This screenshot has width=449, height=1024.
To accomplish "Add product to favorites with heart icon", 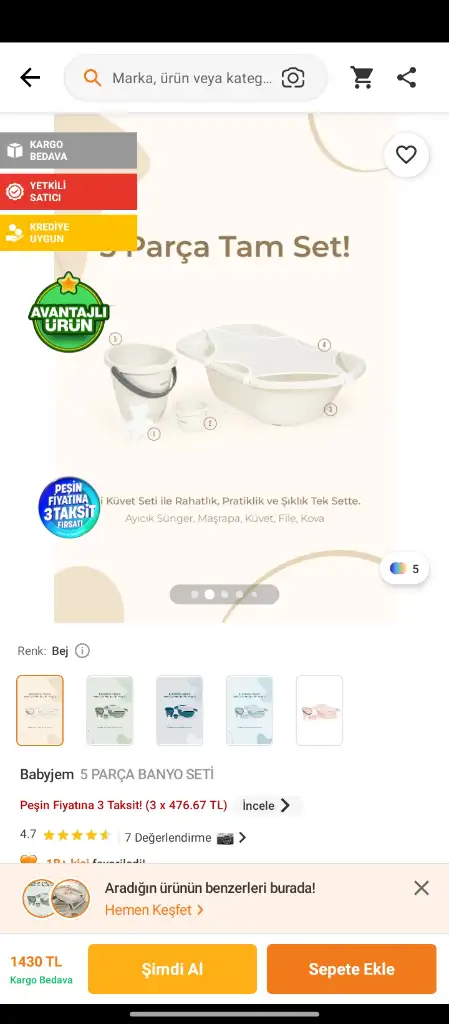I will 406,155.
